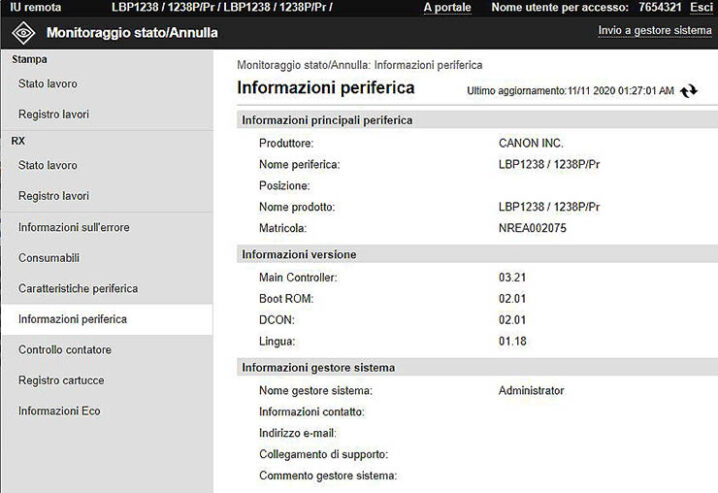View the Registro cartucce page

coord(61,380)
